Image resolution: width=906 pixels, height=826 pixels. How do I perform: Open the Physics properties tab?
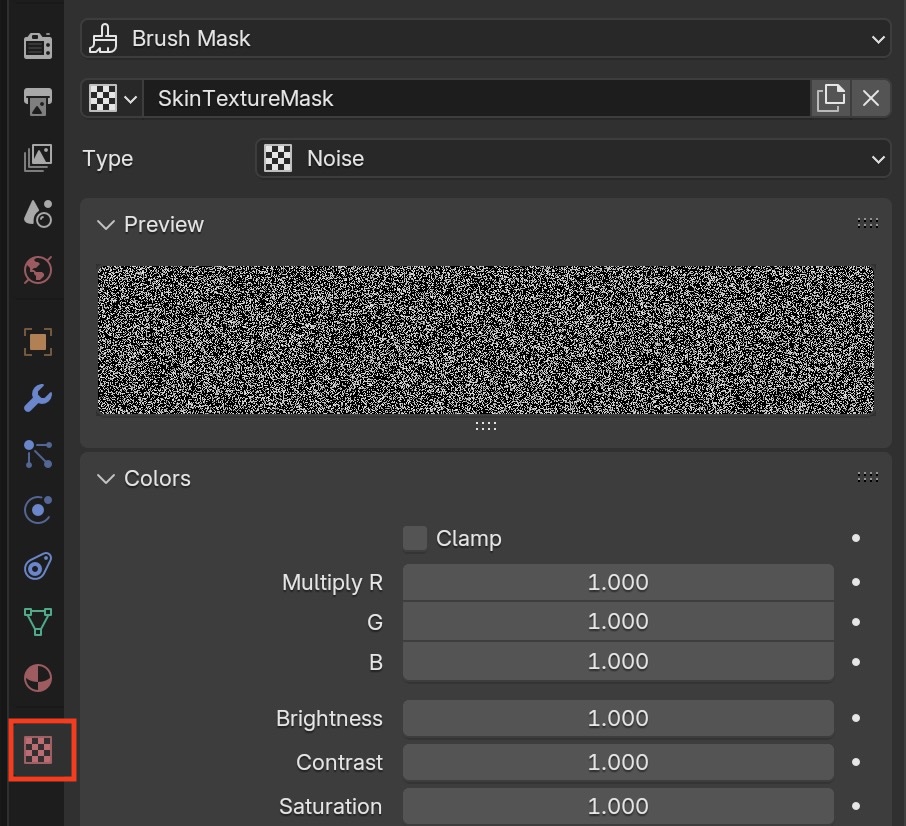38,510
